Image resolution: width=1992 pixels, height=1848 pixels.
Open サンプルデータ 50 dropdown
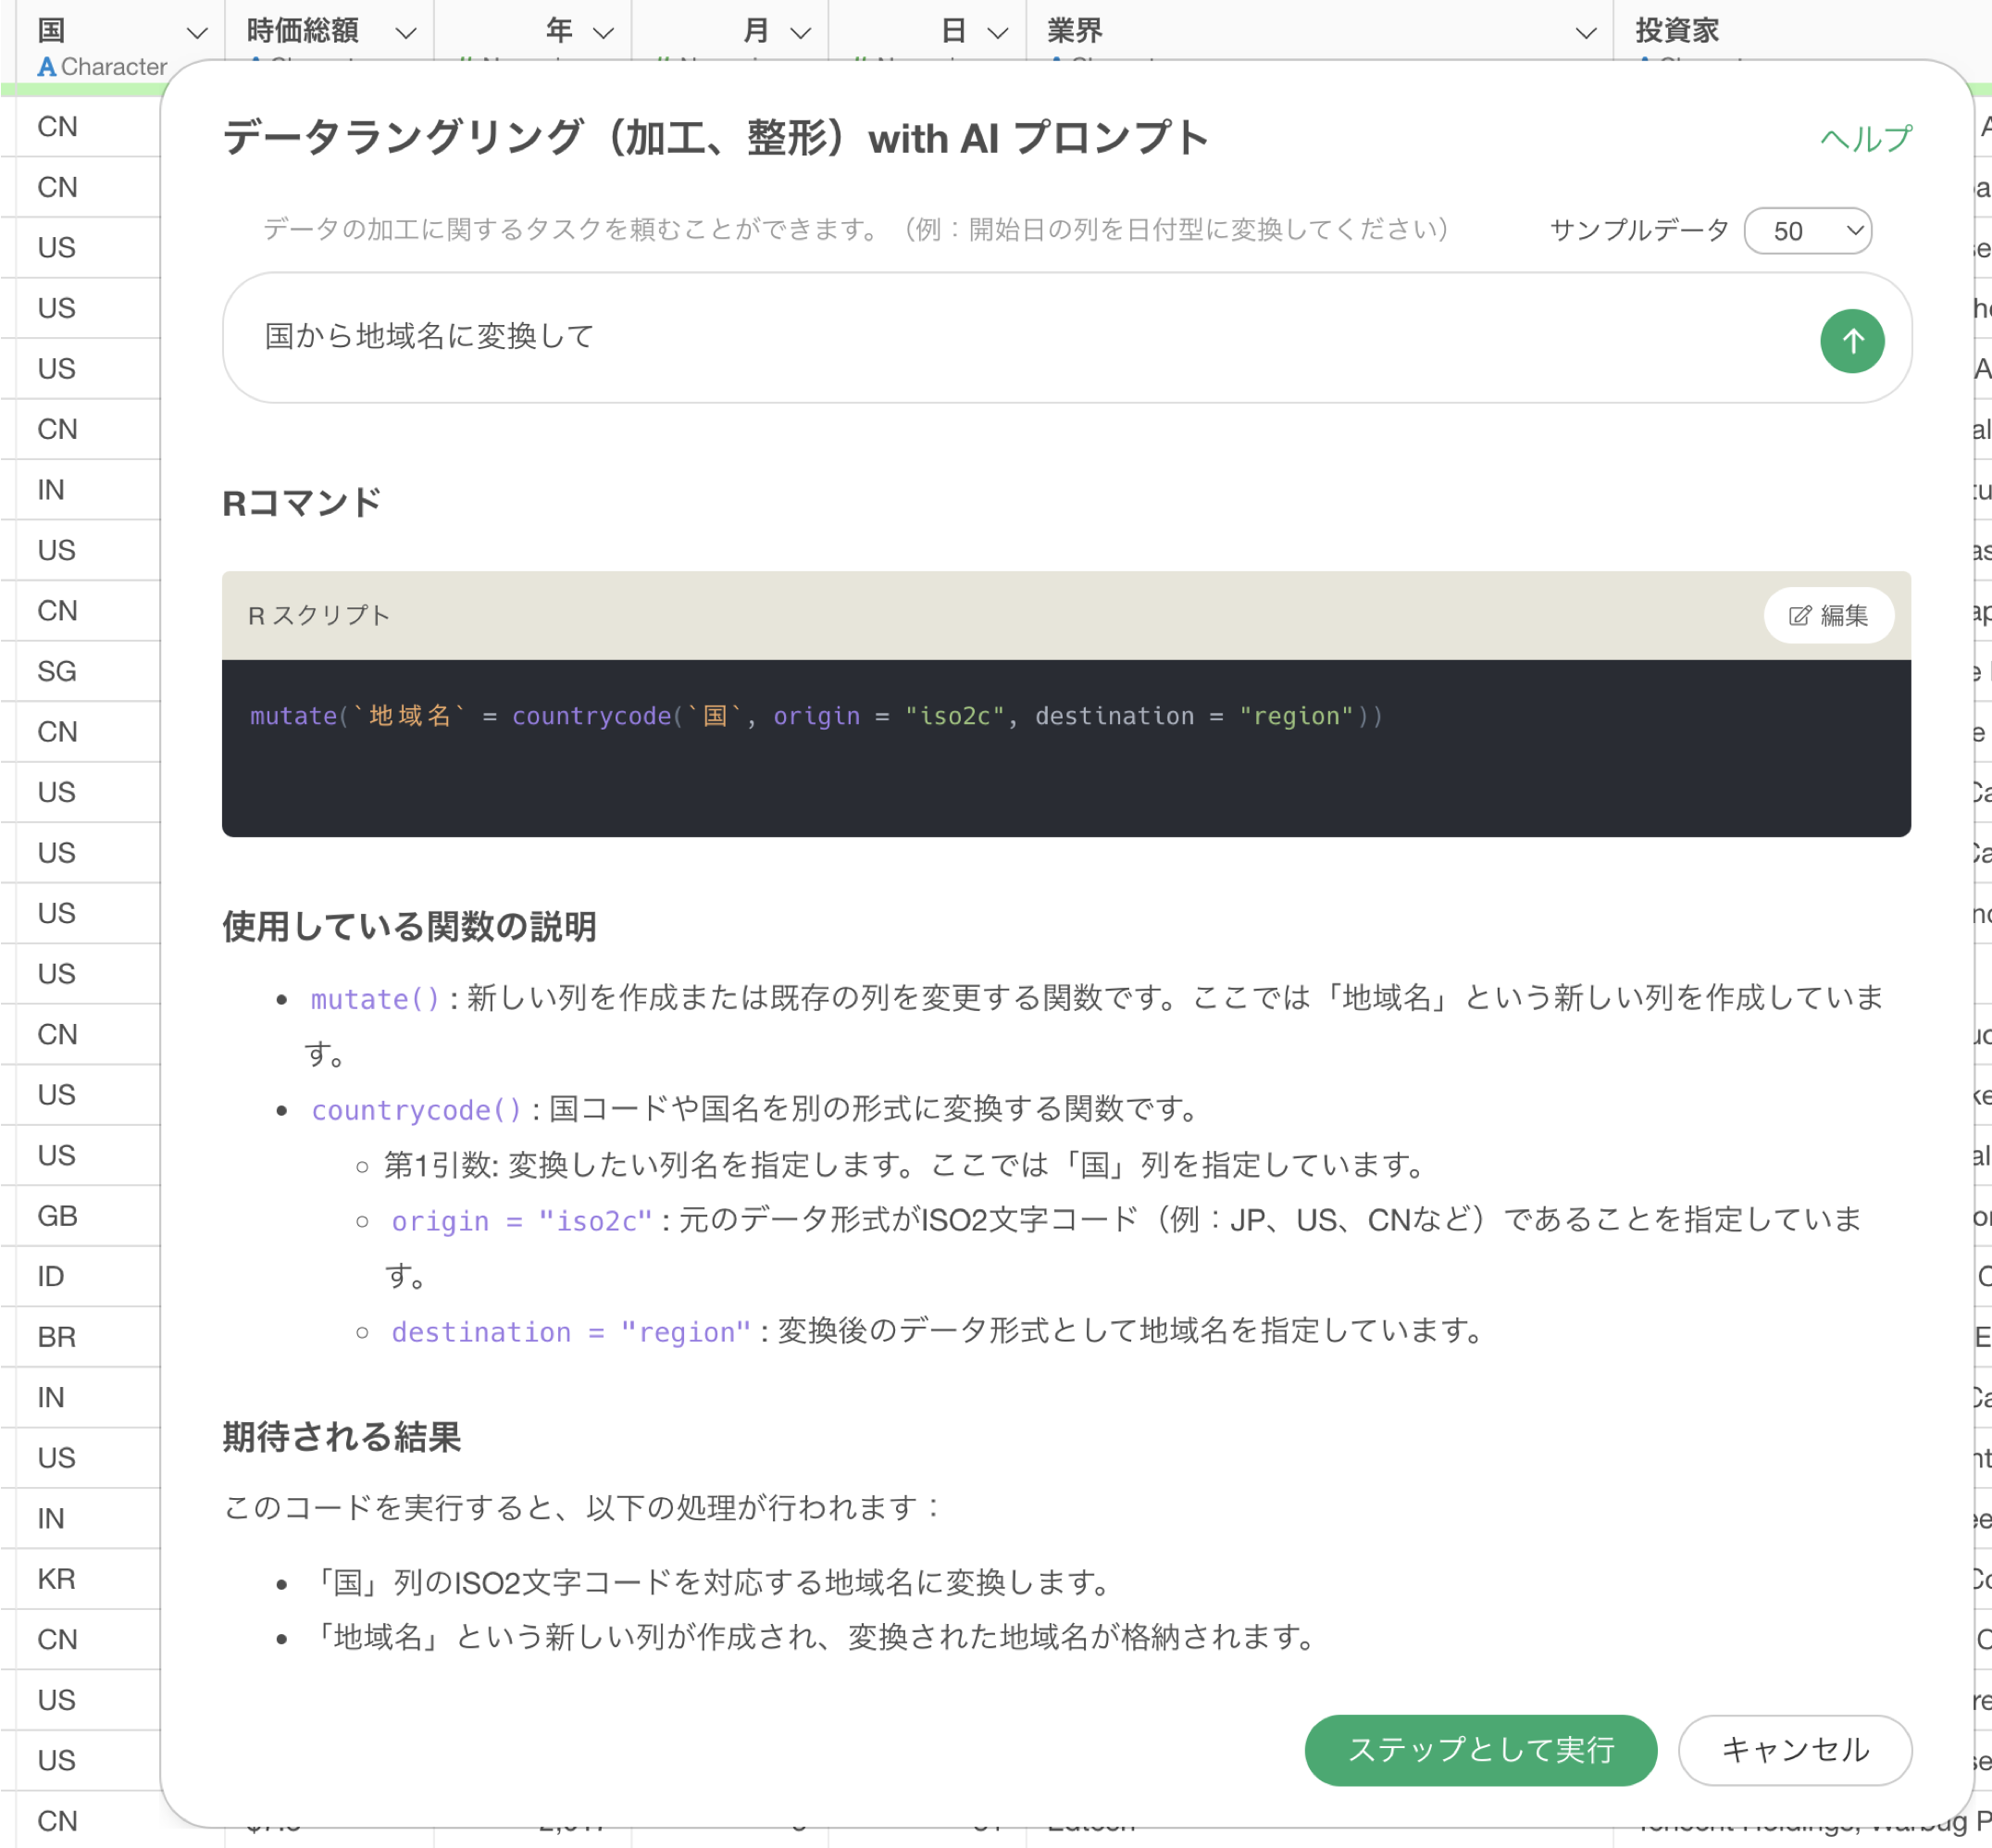[x=1807, y=231]
